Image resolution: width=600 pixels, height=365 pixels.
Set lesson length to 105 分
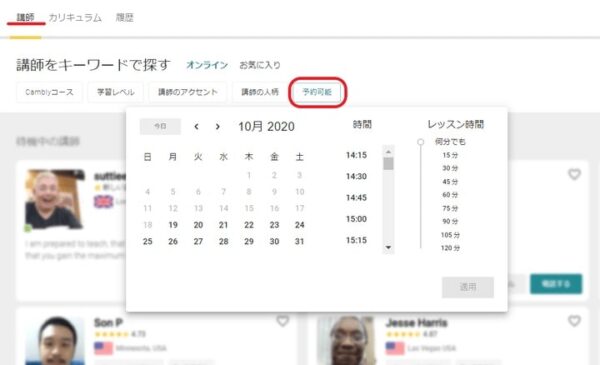[x=450, y=235]
